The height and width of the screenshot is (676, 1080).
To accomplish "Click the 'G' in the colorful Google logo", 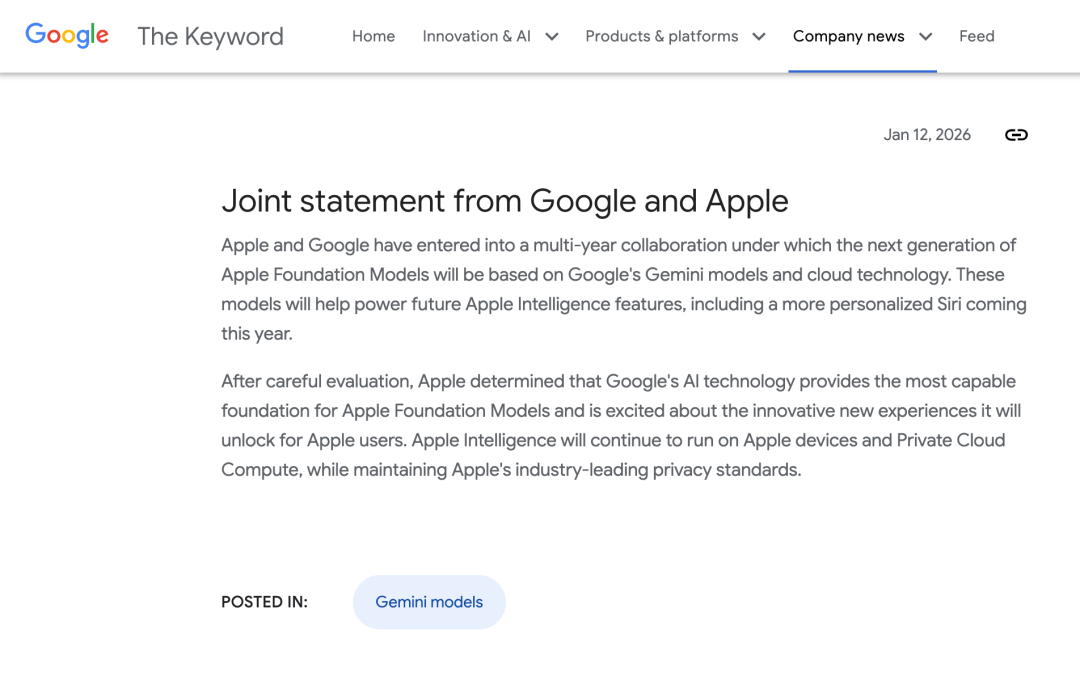I will (x=33, y=35).
